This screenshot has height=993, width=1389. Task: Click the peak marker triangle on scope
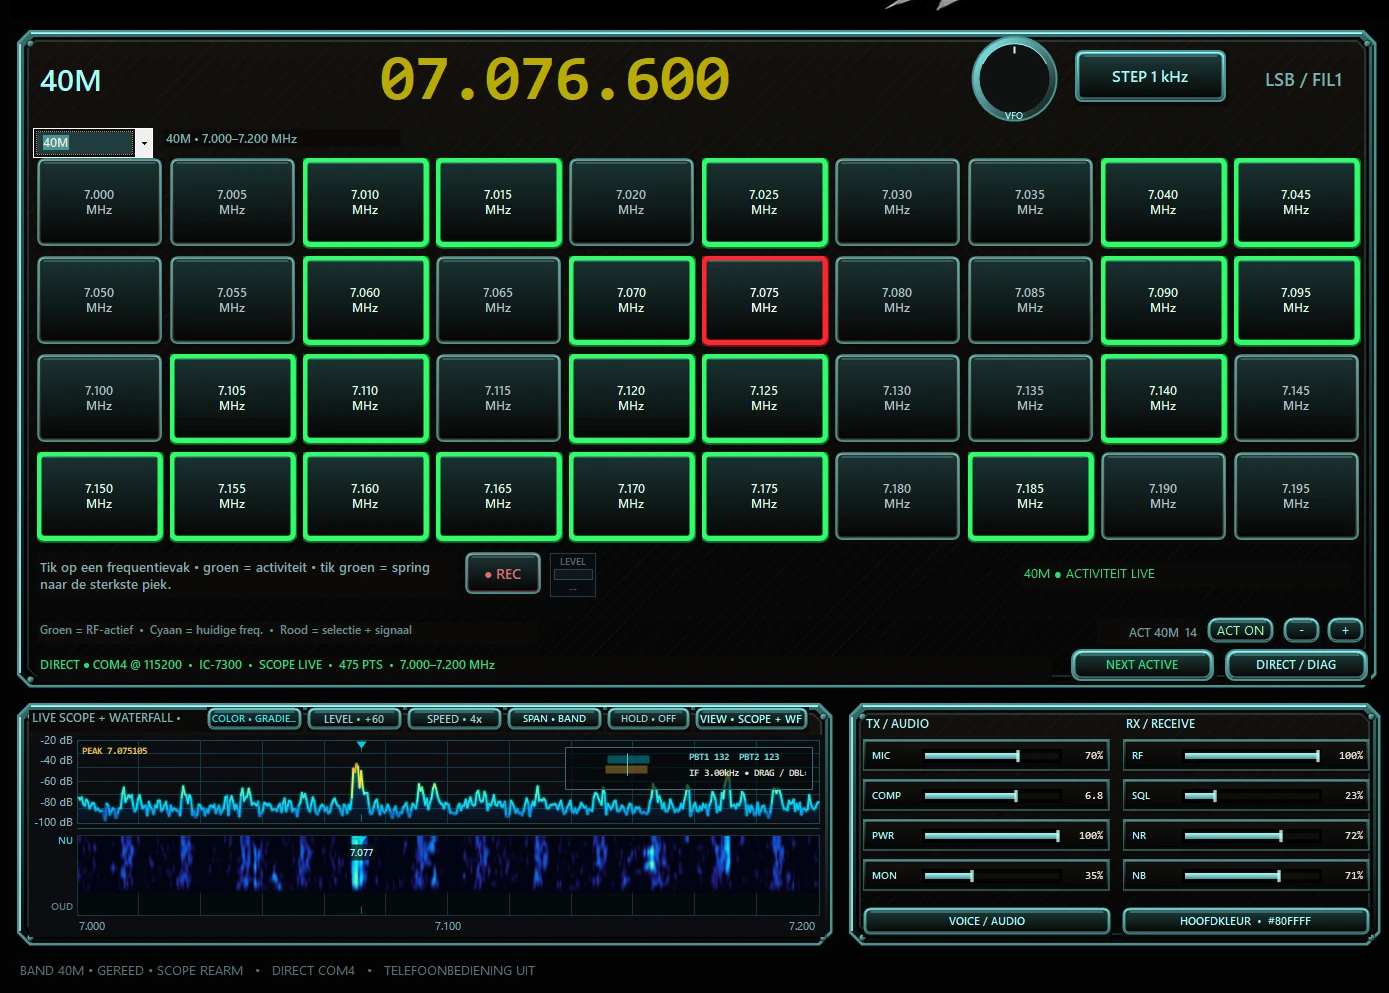(x=361, y=746)
